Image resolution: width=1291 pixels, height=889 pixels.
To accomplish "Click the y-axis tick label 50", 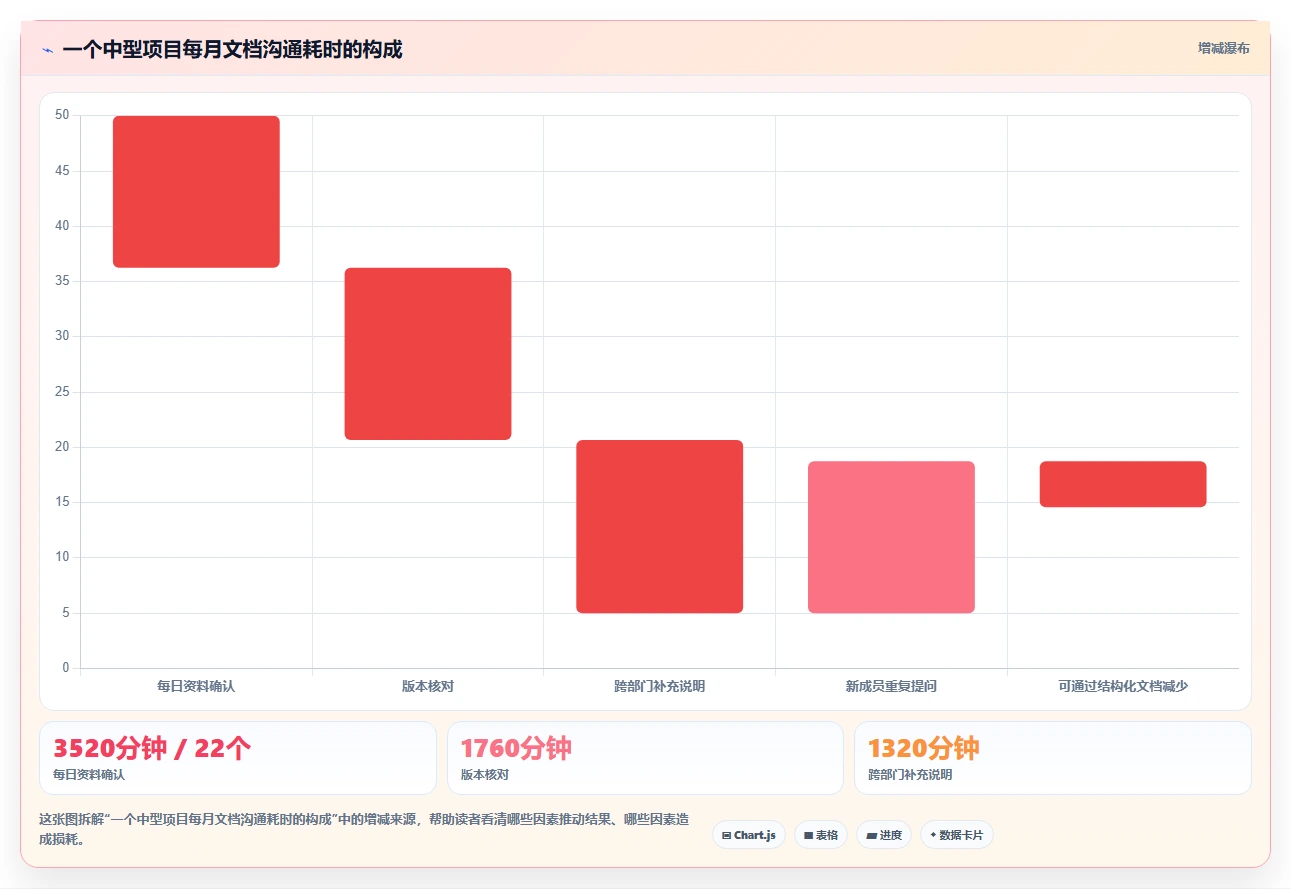I will [x=62, y=115].
